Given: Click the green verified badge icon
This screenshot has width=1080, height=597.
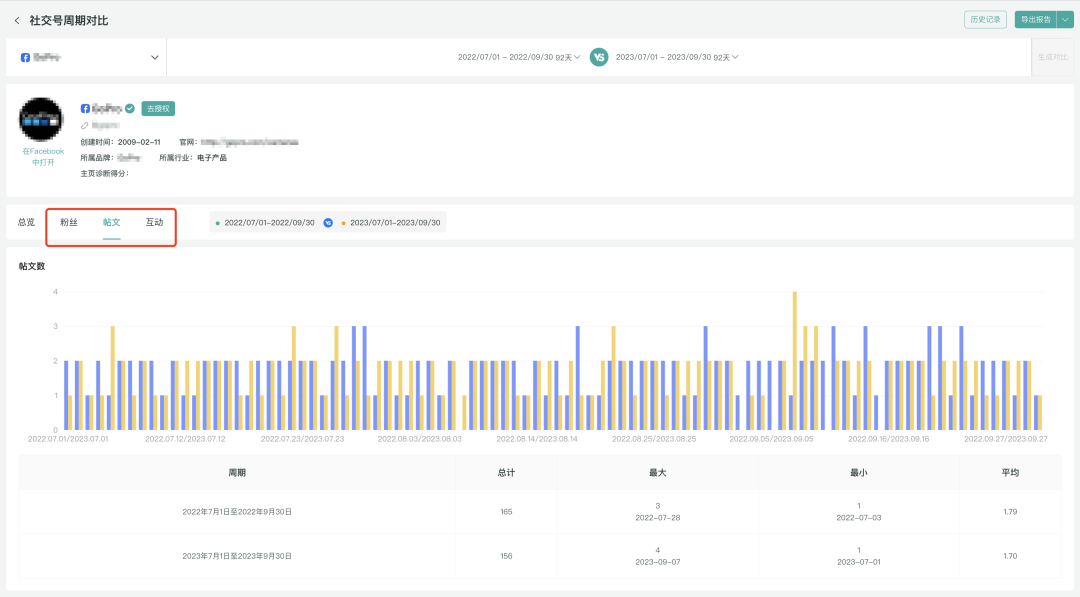Looking at the screenshot, I should [x=129, y=109].
